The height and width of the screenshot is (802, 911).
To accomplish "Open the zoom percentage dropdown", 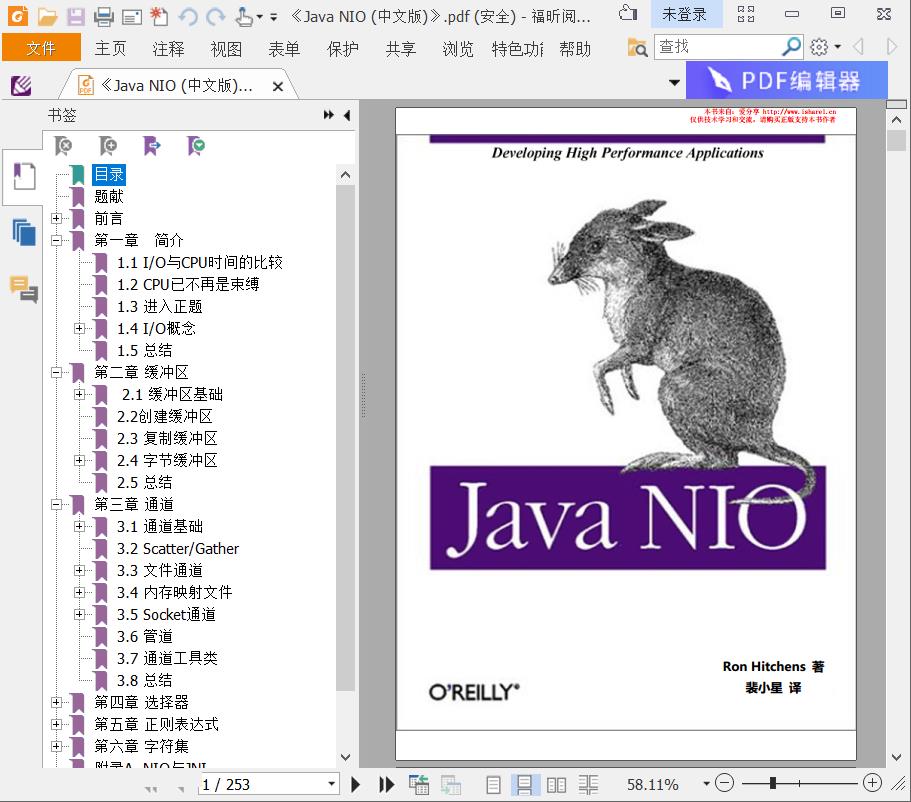I will pyautogui.click(x=706, y=784).
